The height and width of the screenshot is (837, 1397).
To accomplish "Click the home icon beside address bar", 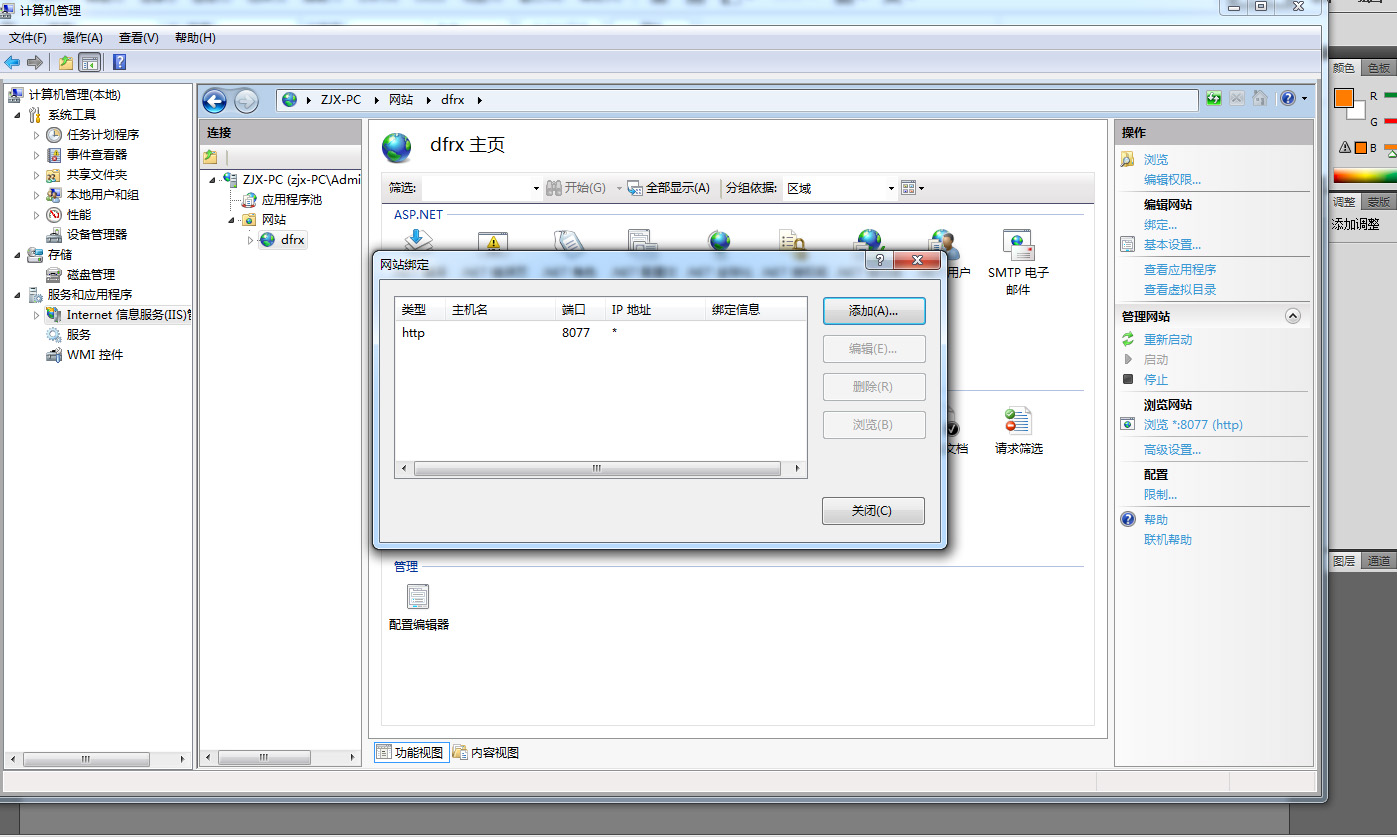I will [1260, 99].
